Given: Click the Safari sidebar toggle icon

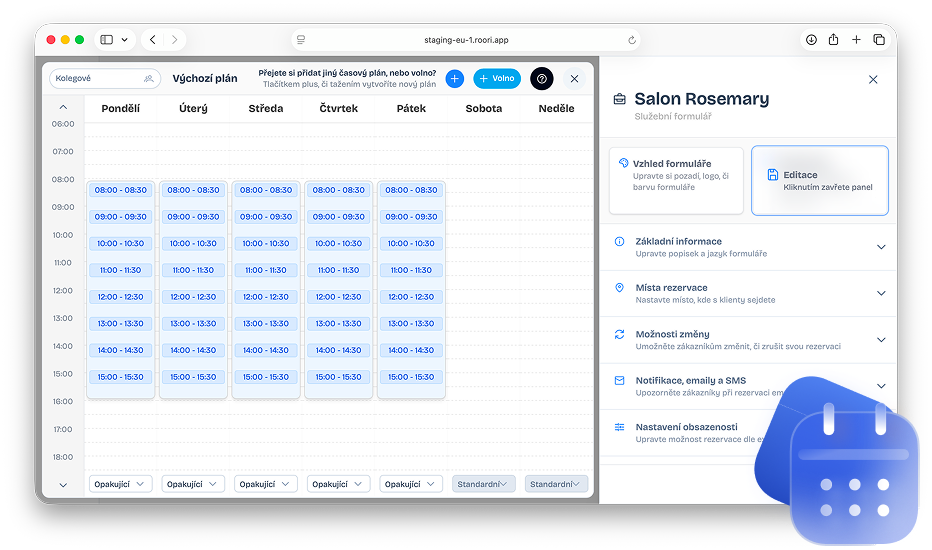Looking at the screenshot, I should pos(107,40).
